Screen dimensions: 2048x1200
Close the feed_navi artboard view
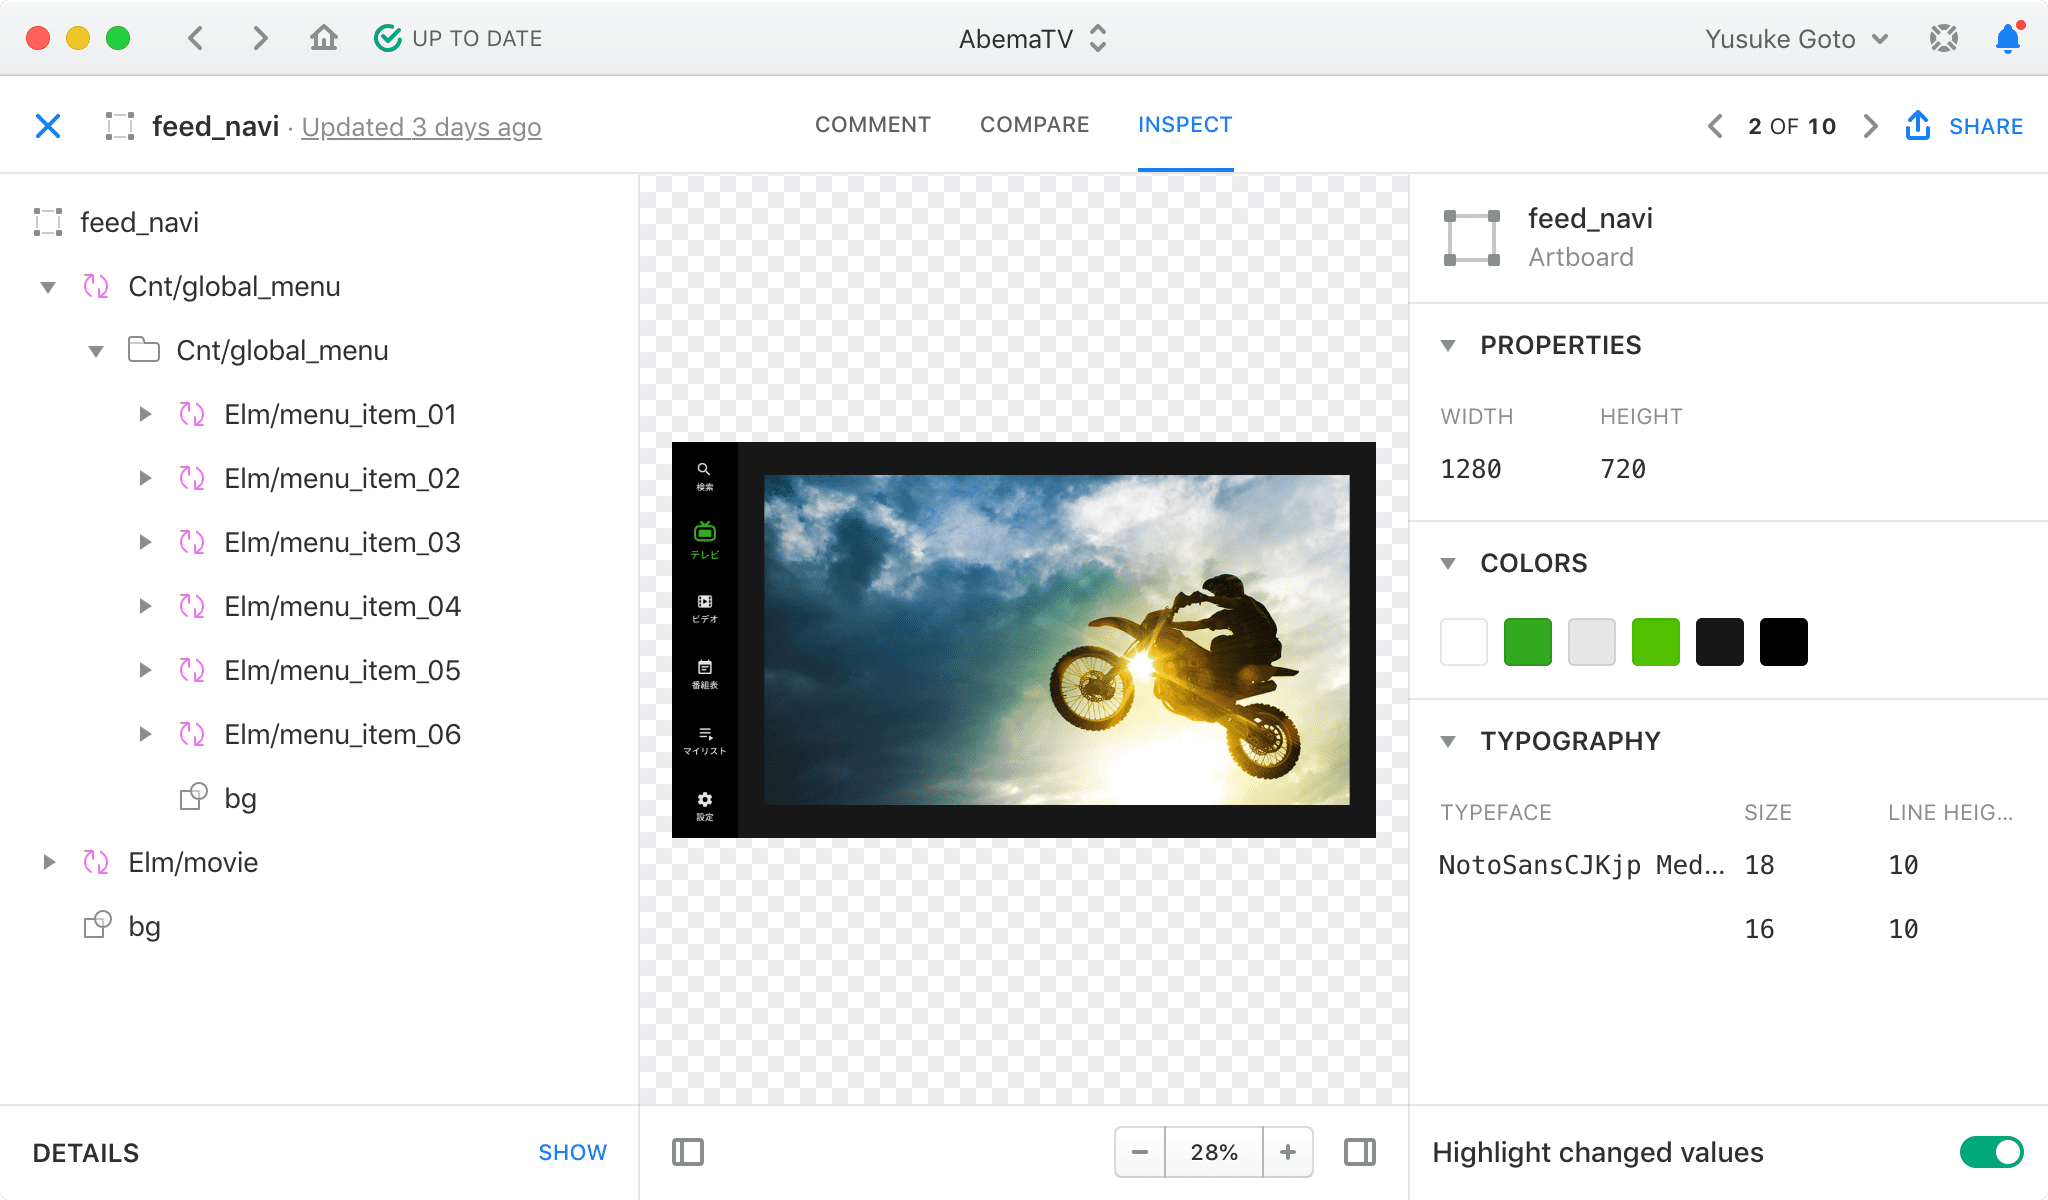(x=48, y=126)
